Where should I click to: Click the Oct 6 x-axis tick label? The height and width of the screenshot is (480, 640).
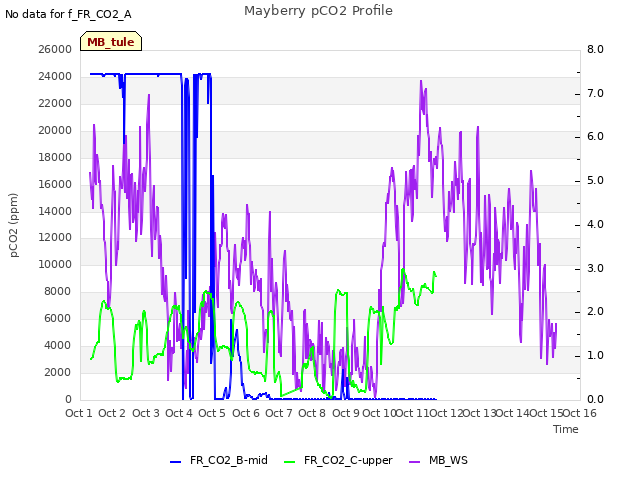point(246,413)
